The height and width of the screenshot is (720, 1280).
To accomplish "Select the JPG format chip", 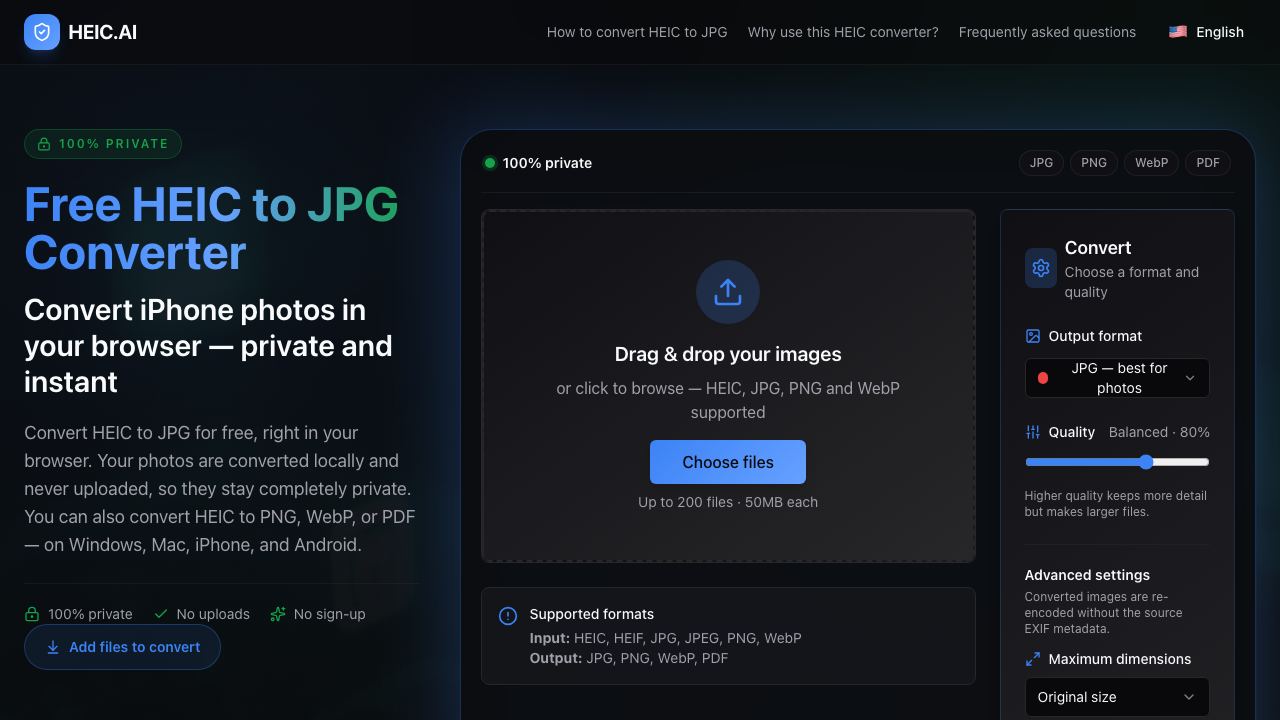I will click(1041, 163).
